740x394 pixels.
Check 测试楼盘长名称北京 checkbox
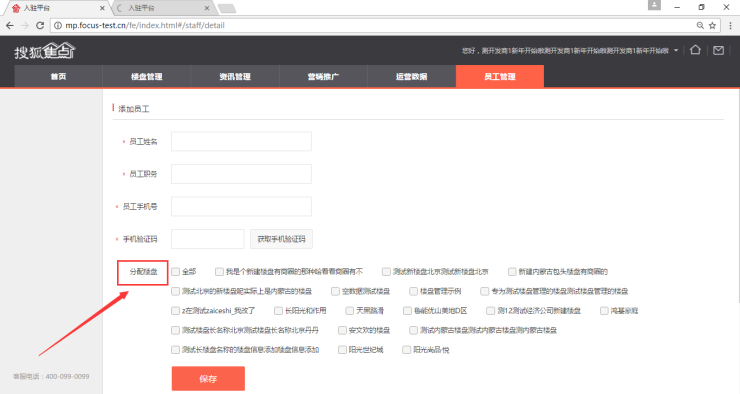click(x=176, y=330)
